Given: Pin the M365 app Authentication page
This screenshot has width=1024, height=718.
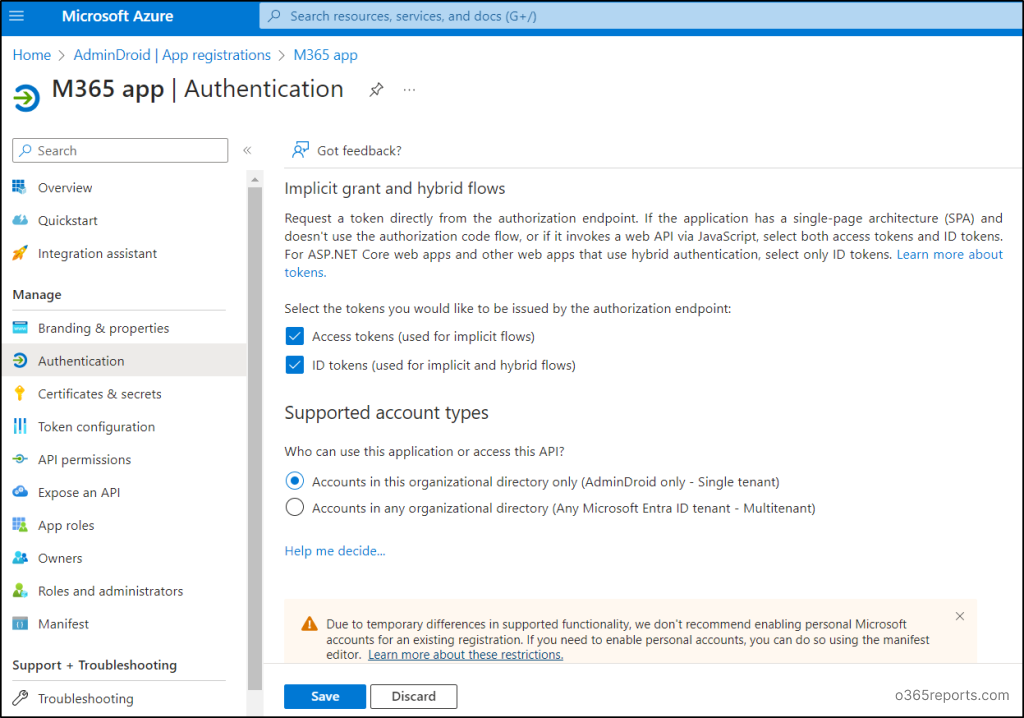Looking at the screenshot, I should pos(376,90).
